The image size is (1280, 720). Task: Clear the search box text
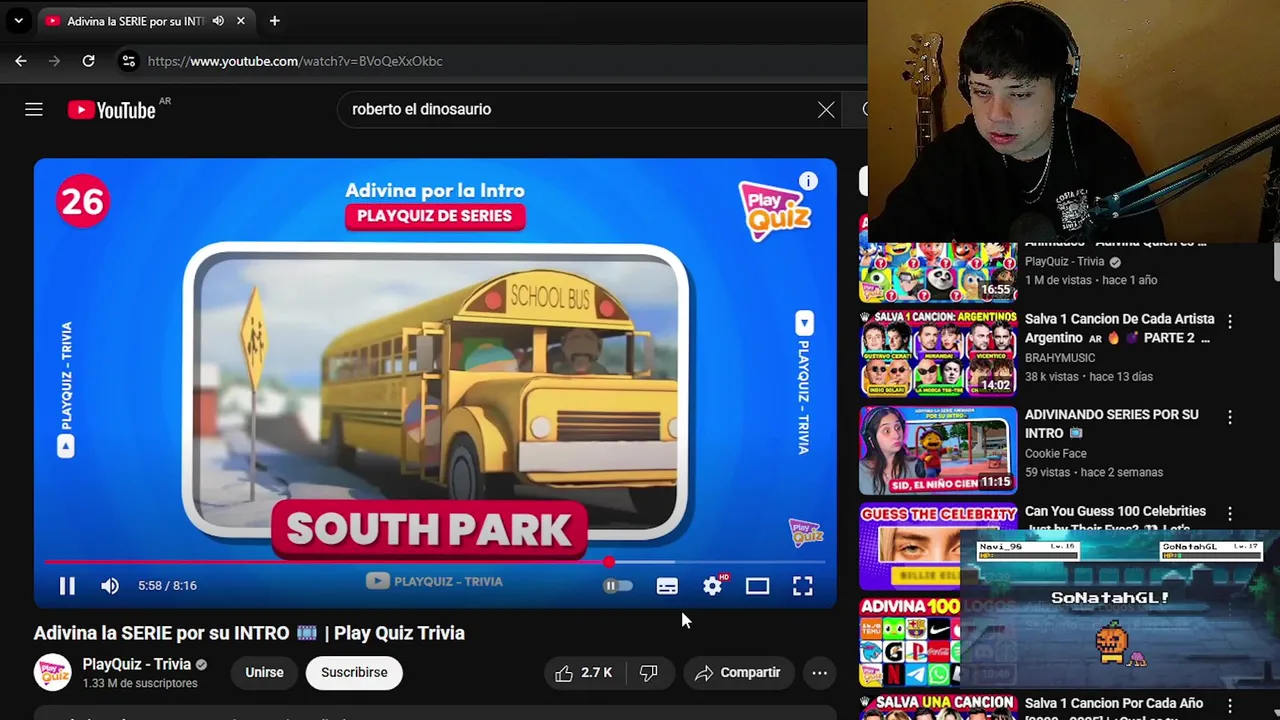(826, 109)
